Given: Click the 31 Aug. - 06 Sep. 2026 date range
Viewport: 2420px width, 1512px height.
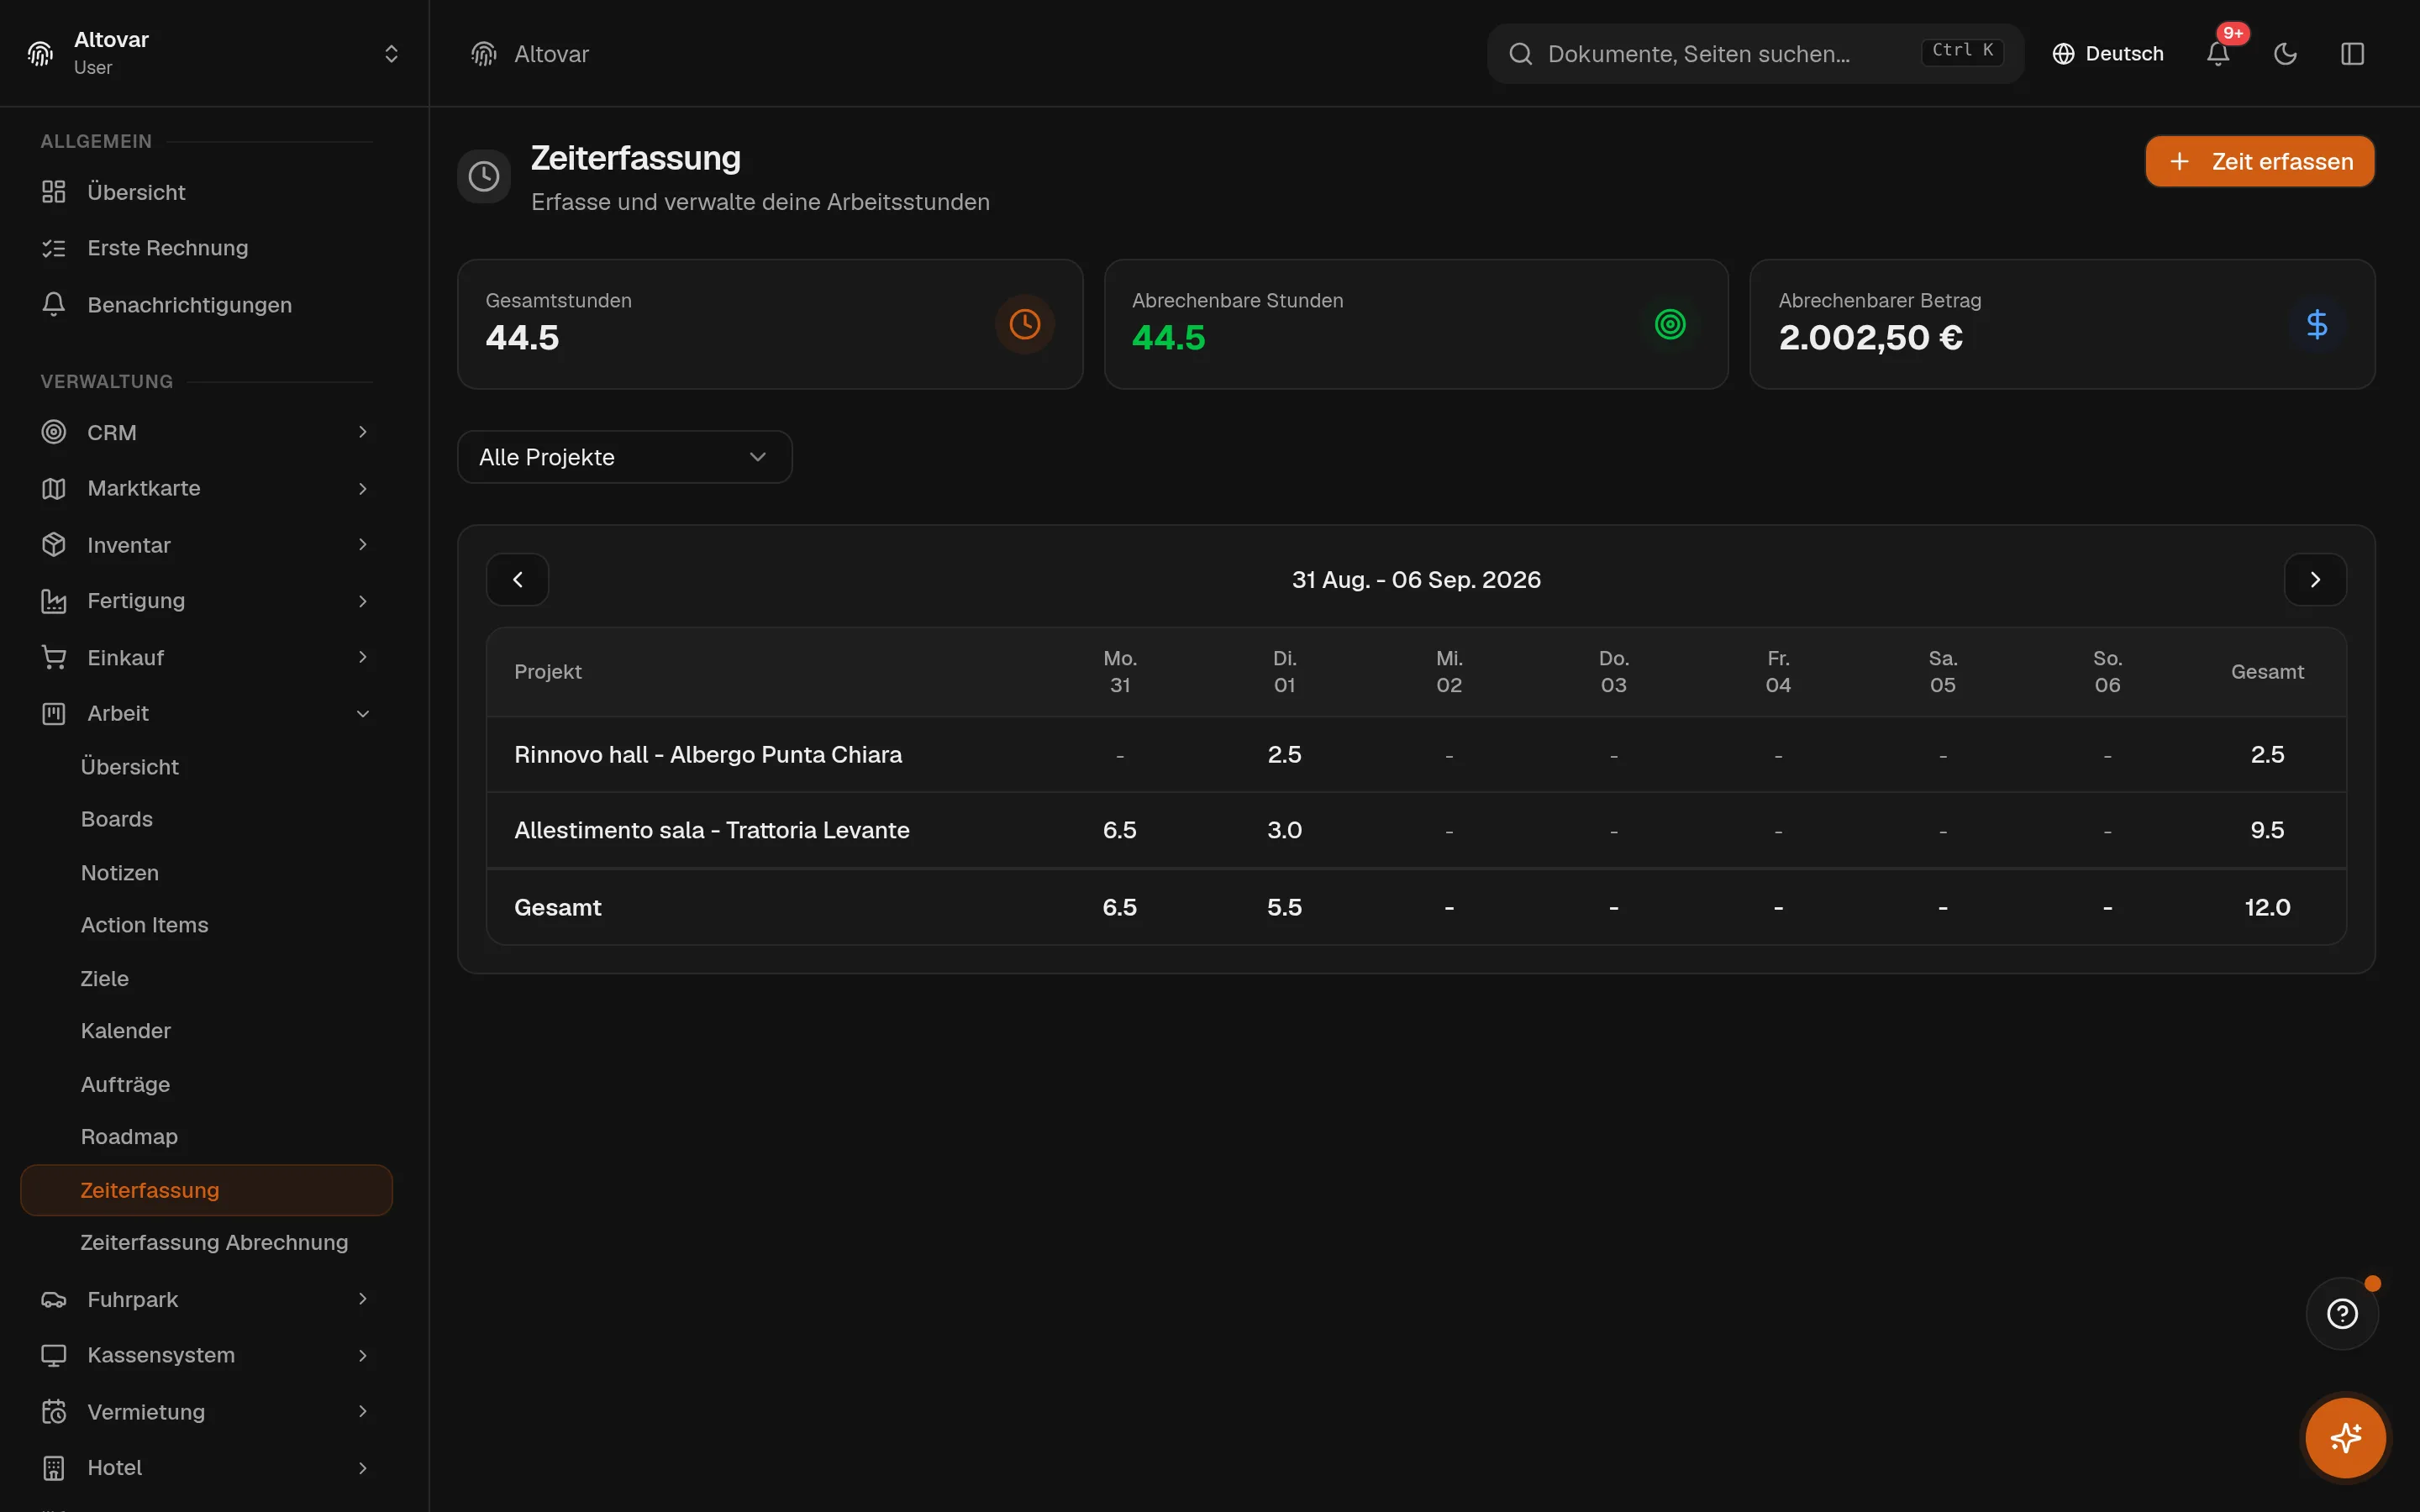Looking at the screenshot, I should 1416,580.
